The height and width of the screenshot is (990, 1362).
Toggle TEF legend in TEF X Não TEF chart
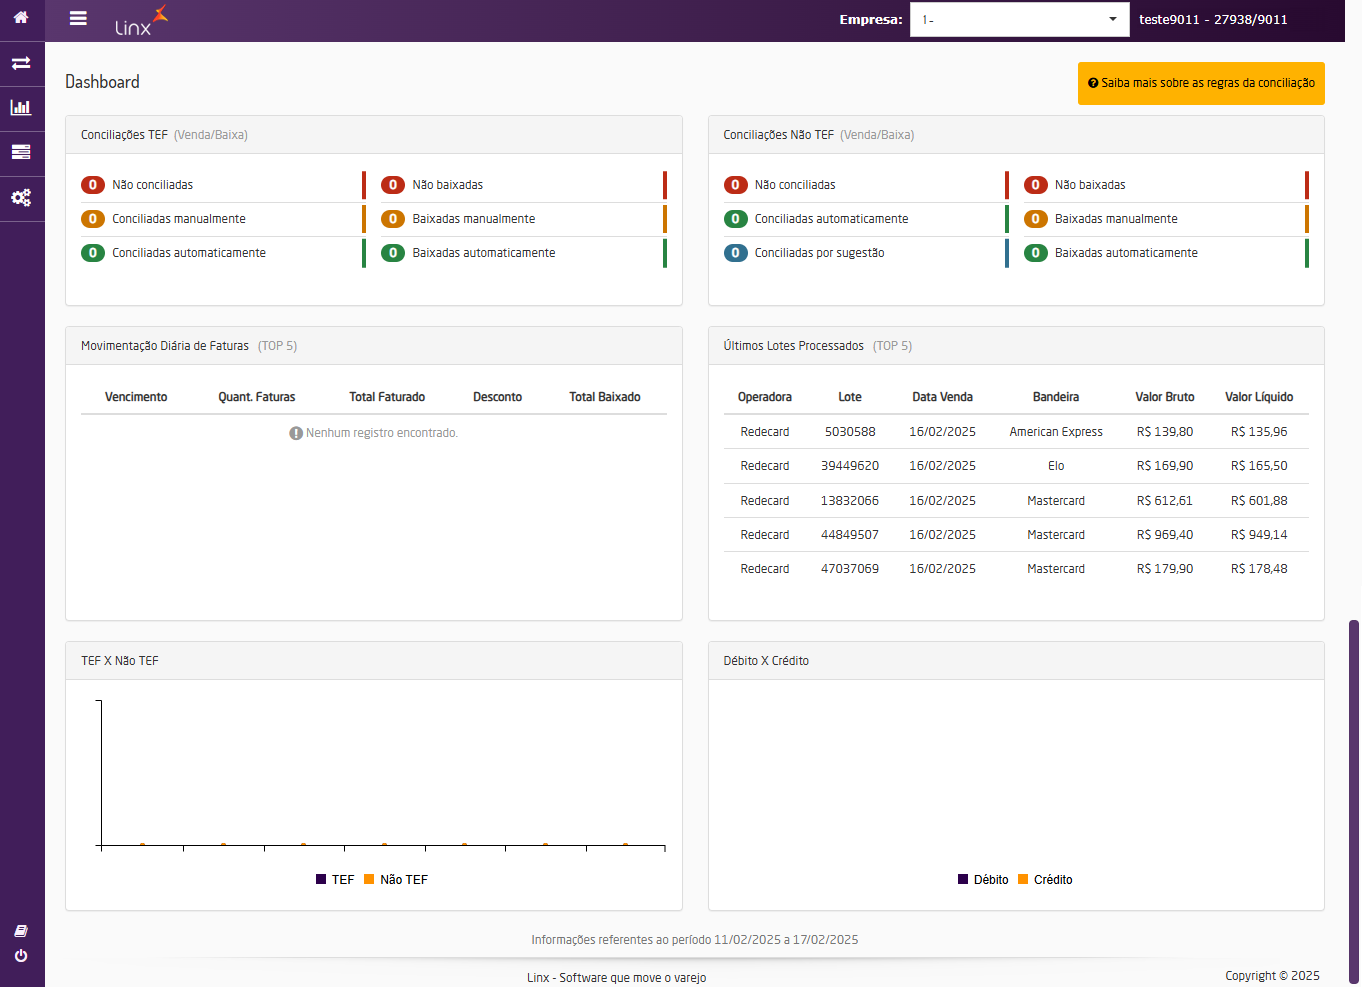(335, 880)
